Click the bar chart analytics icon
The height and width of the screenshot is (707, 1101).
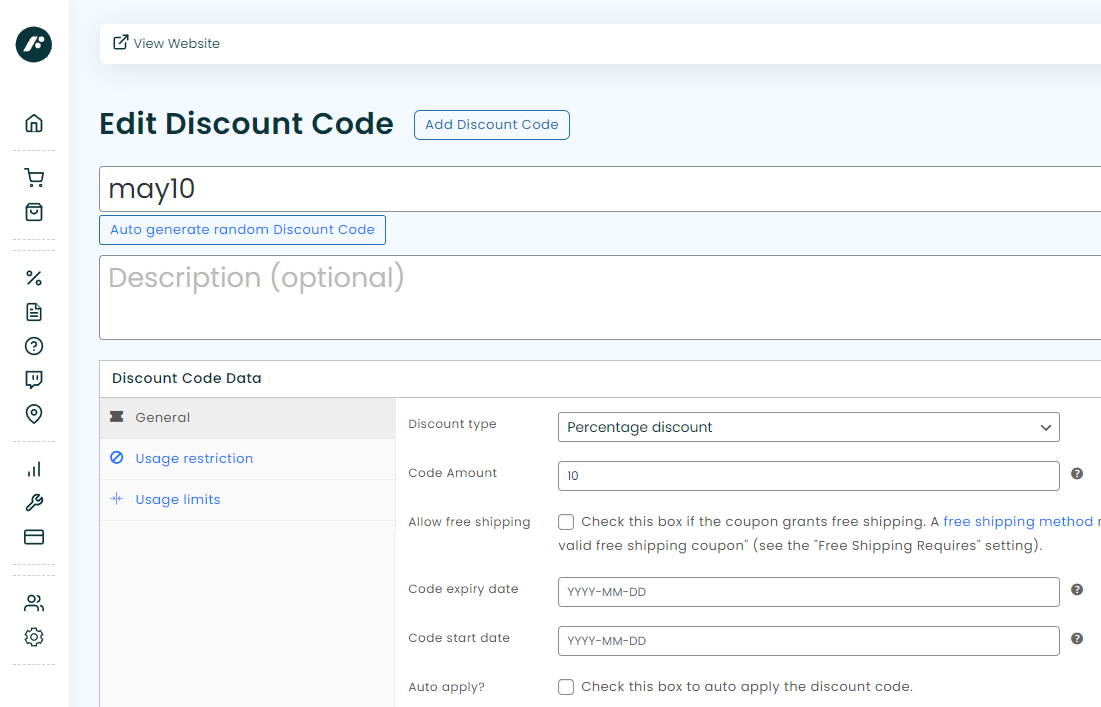(x=34, y=469)
